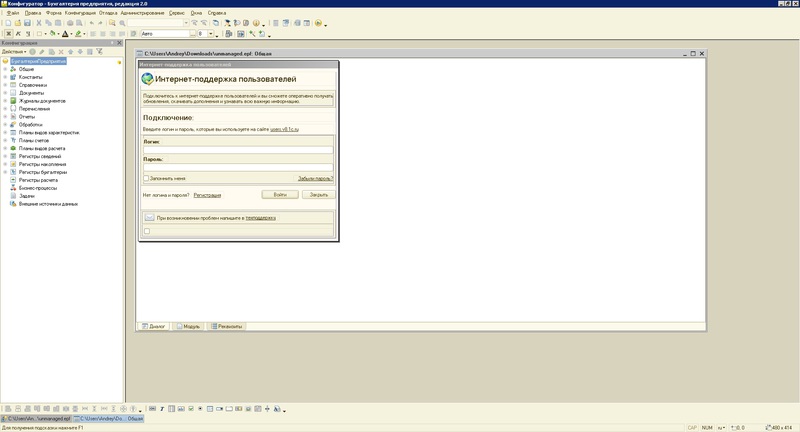Expand the Отчеты tree node
The width and height of the screenshot is (800, 432).
[5, 116]
